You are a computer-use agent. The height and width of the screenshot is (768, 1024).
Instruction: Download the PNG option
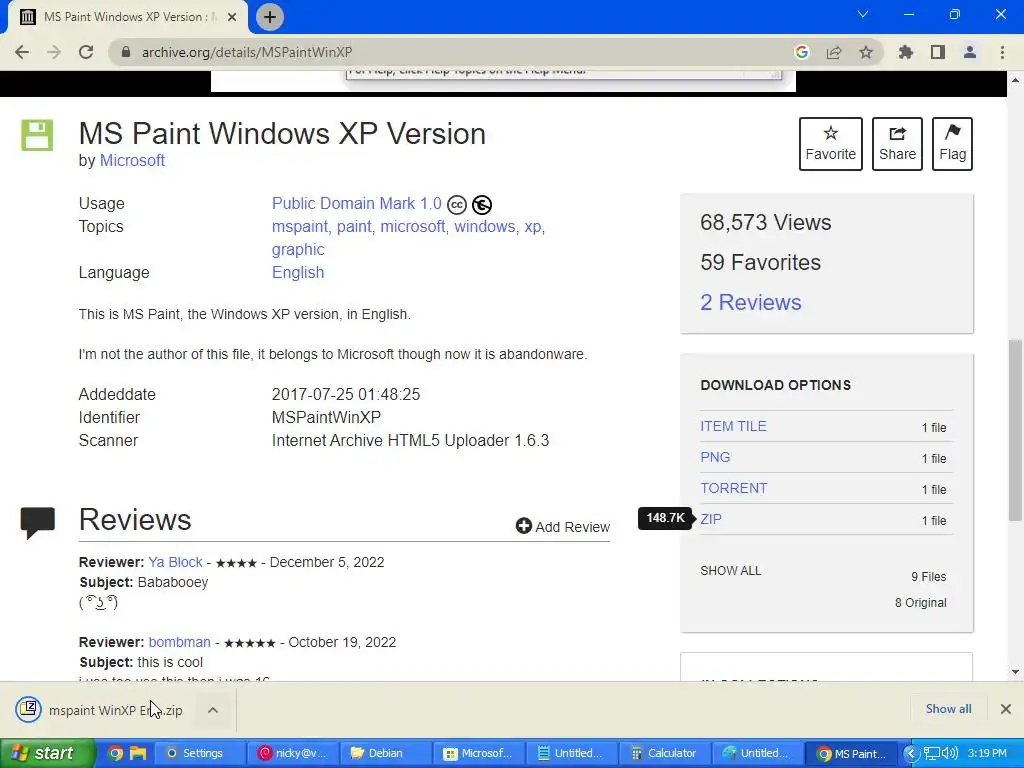pyautogui.click(x=715, y=457)
